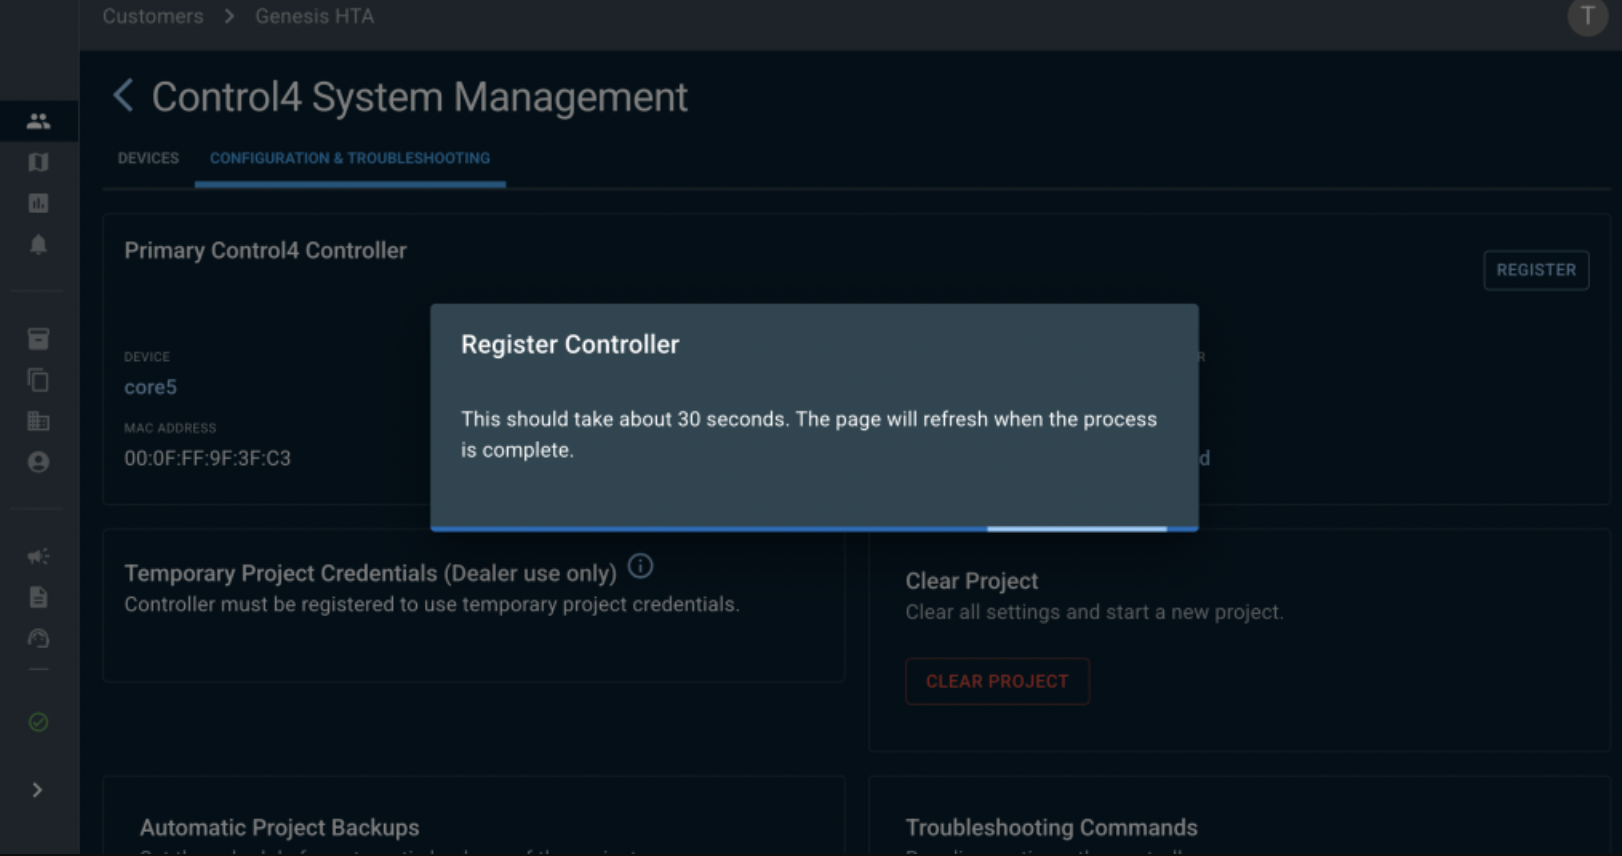Open the account person sidebar icon

pyautogui.click(x=38, y=462)
